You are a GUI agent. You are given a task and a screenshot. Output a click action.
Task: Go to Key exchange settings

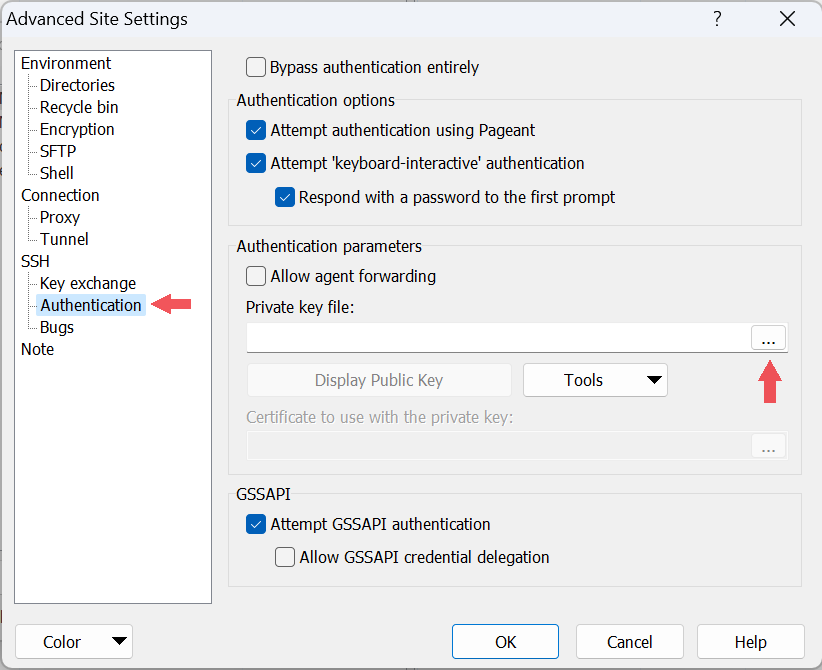(88, 283)
